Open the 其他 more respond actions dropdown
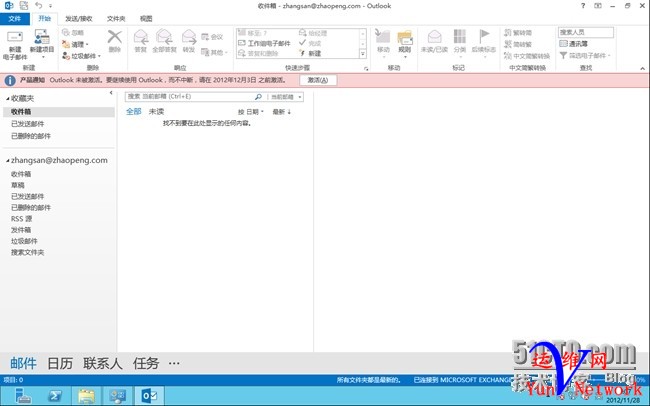The width and height of the screenshot is (650, 406). [214, 52]
